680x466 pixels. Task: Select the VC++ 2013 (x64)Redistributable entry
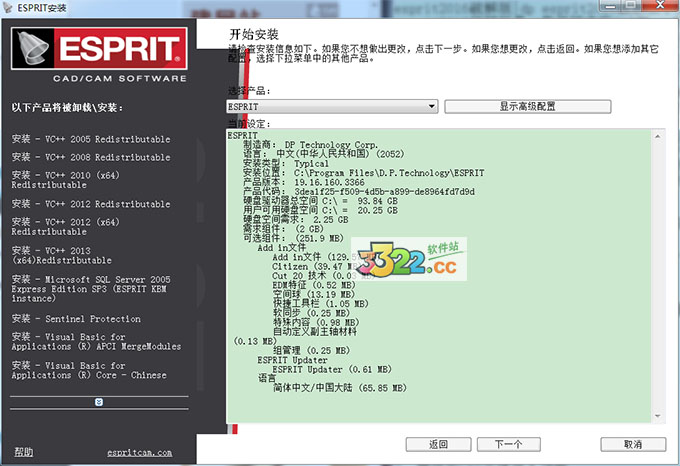click(62, 255)
